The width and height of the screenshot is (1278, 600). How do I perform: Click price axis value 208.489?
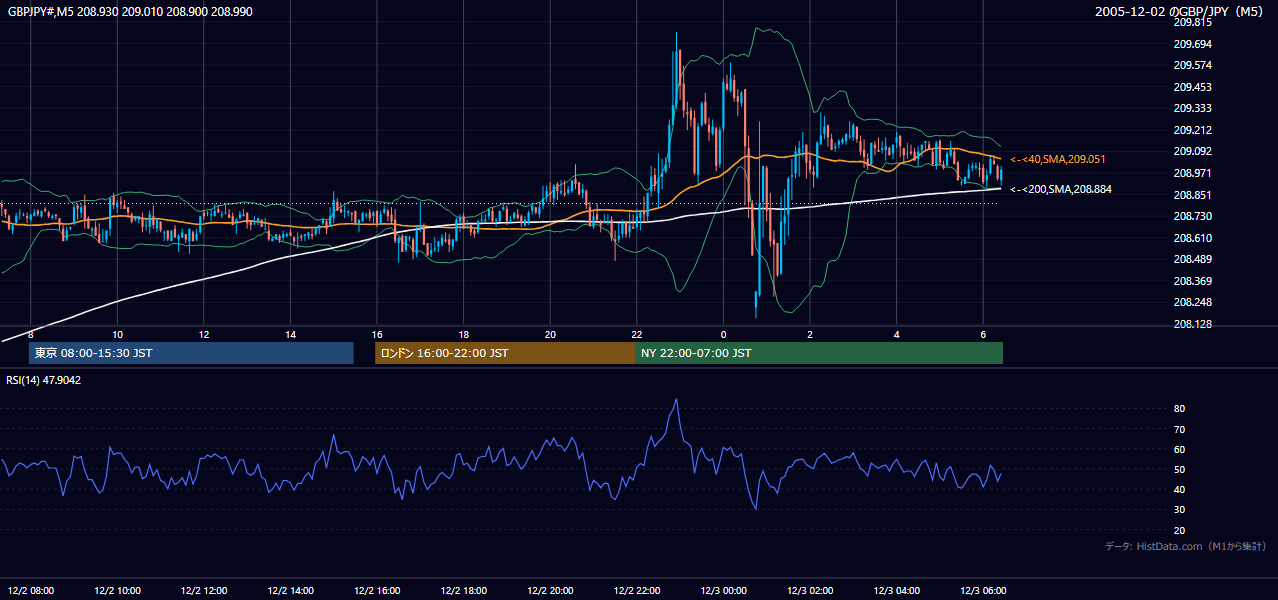coord(1193,259)
